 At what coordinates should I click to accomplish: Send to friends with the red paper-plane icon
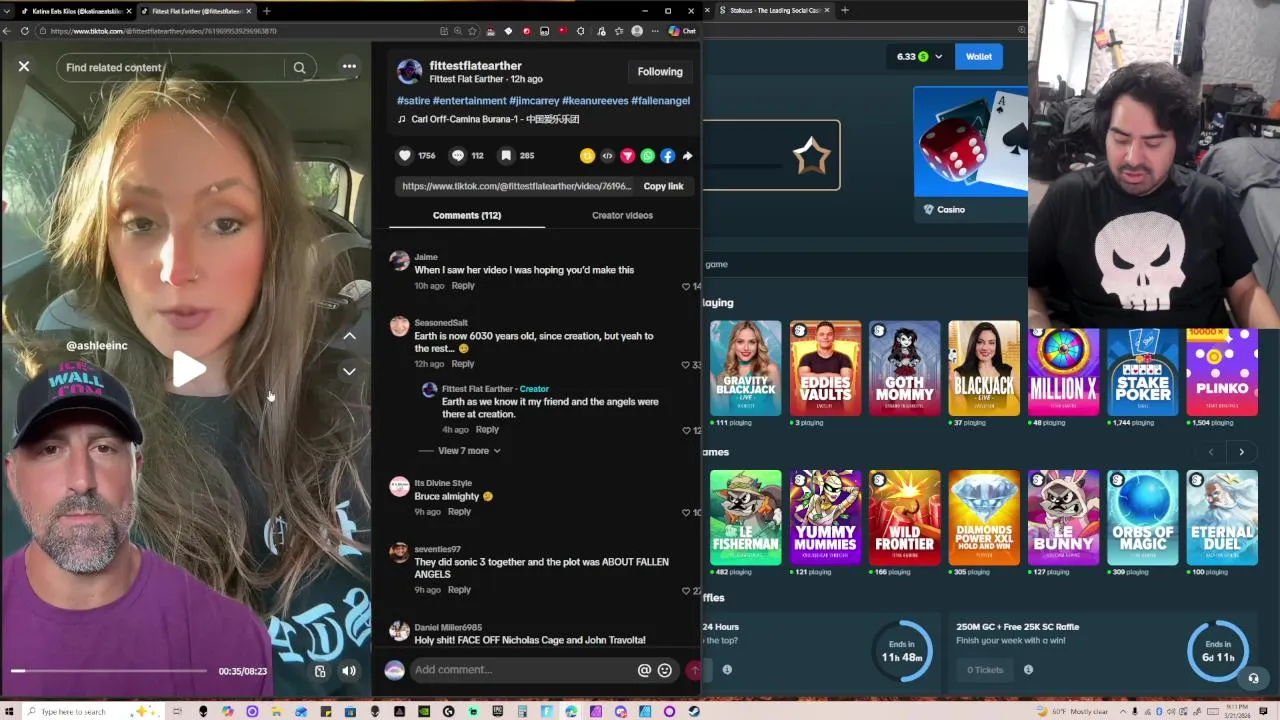click(x=627, y=155)
